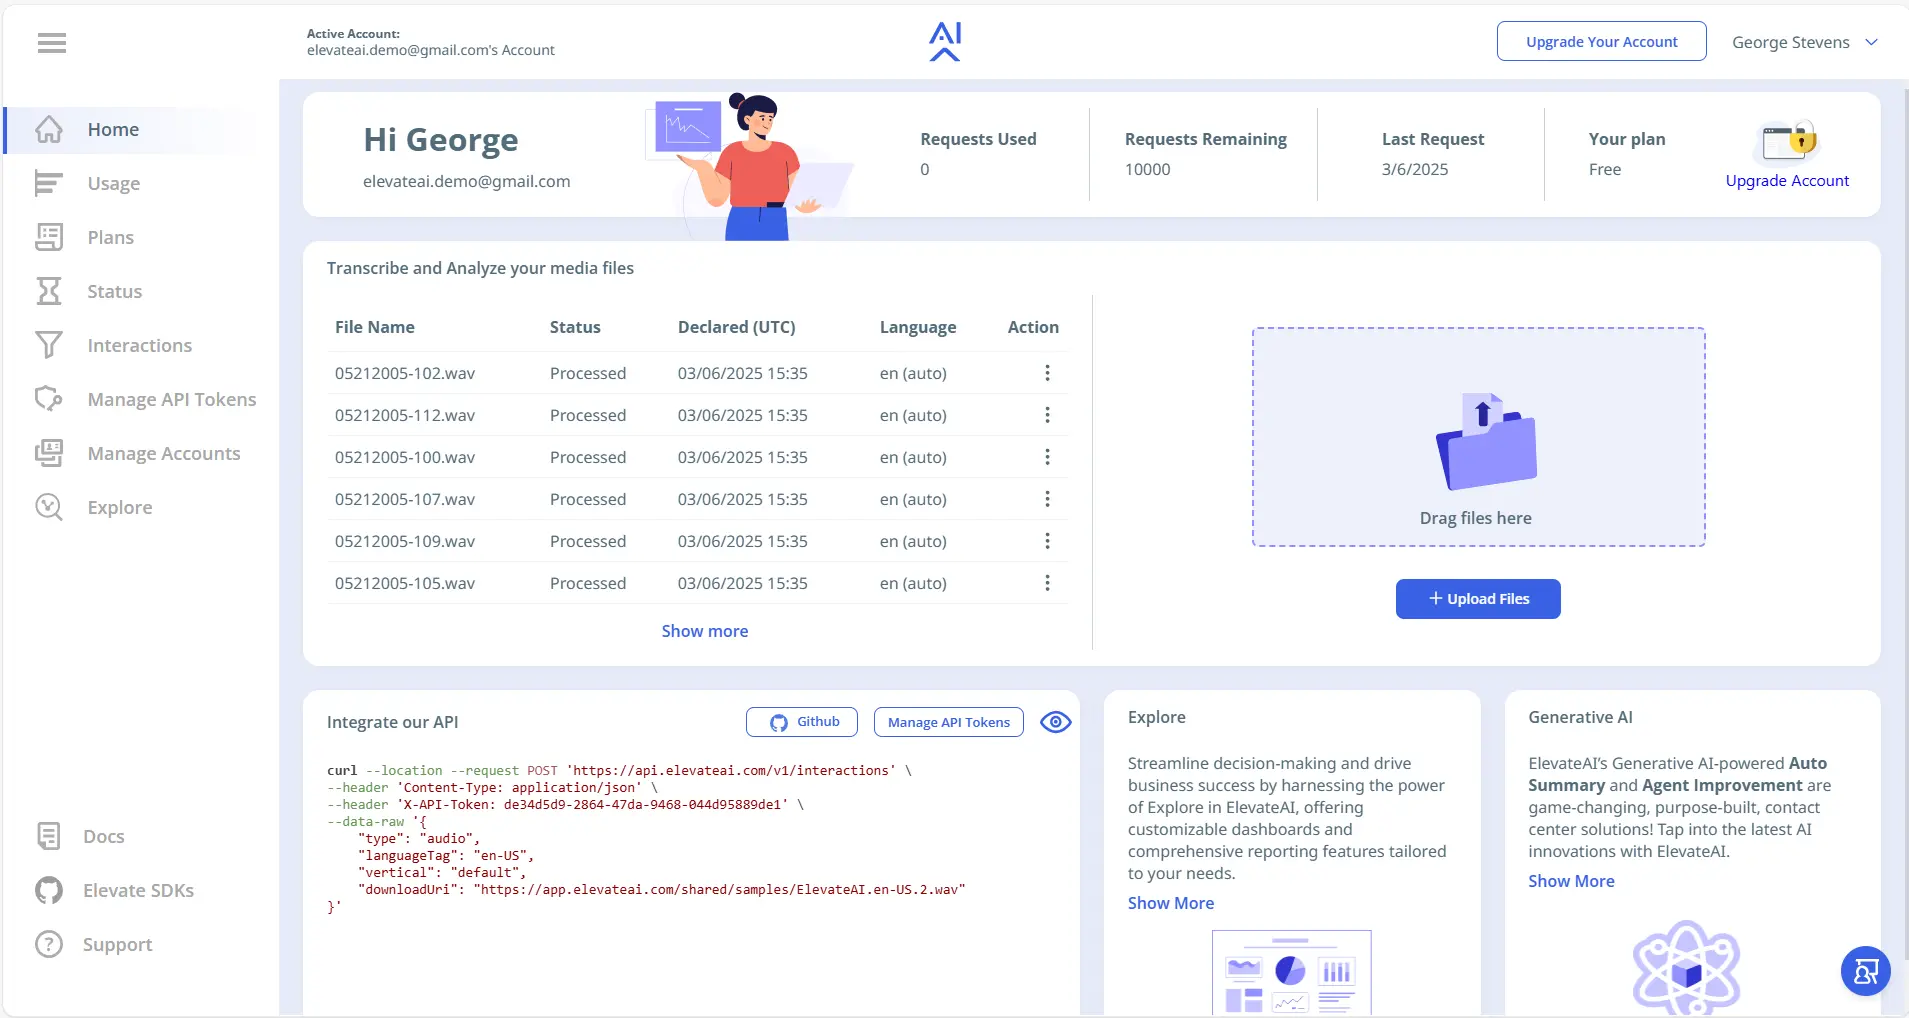This screenshot has height=1018, width=1909.
Task: Click the Upgrade Your Account button
Action: (1601, 41)
